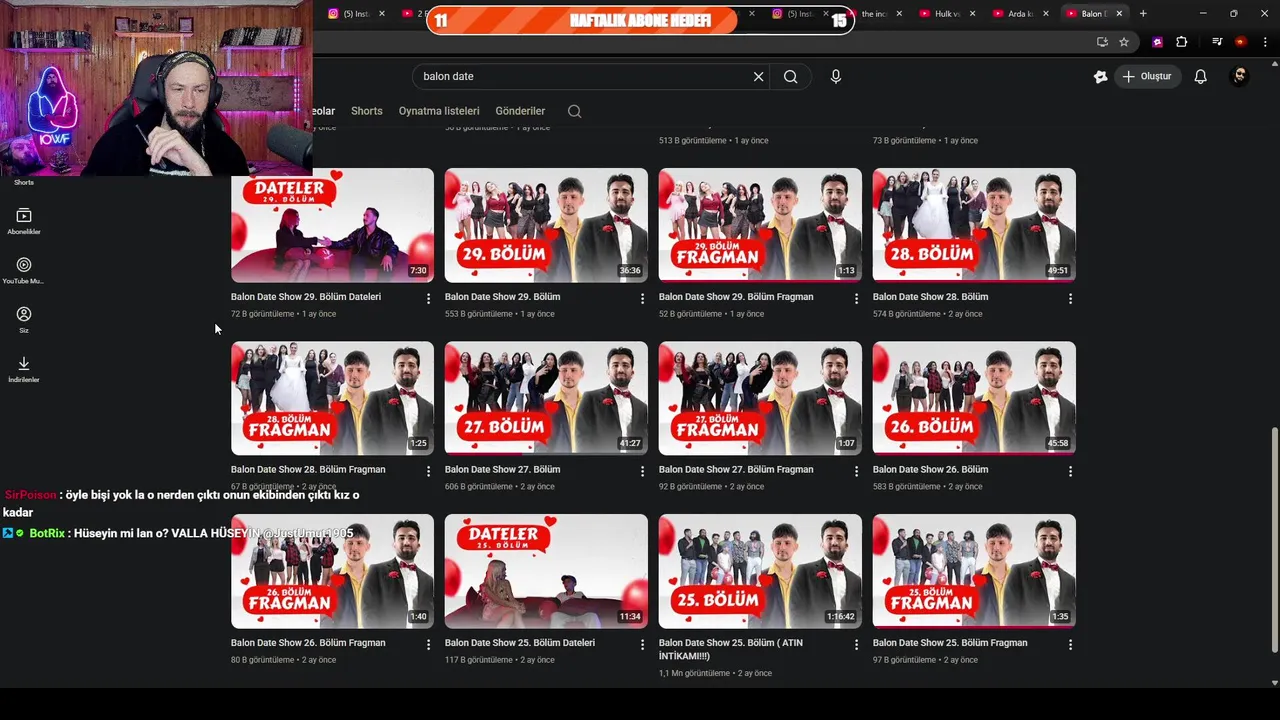1280x720 pixels.
Task: Switch to the 'the inc' browser tab
Action: [874, 14]
